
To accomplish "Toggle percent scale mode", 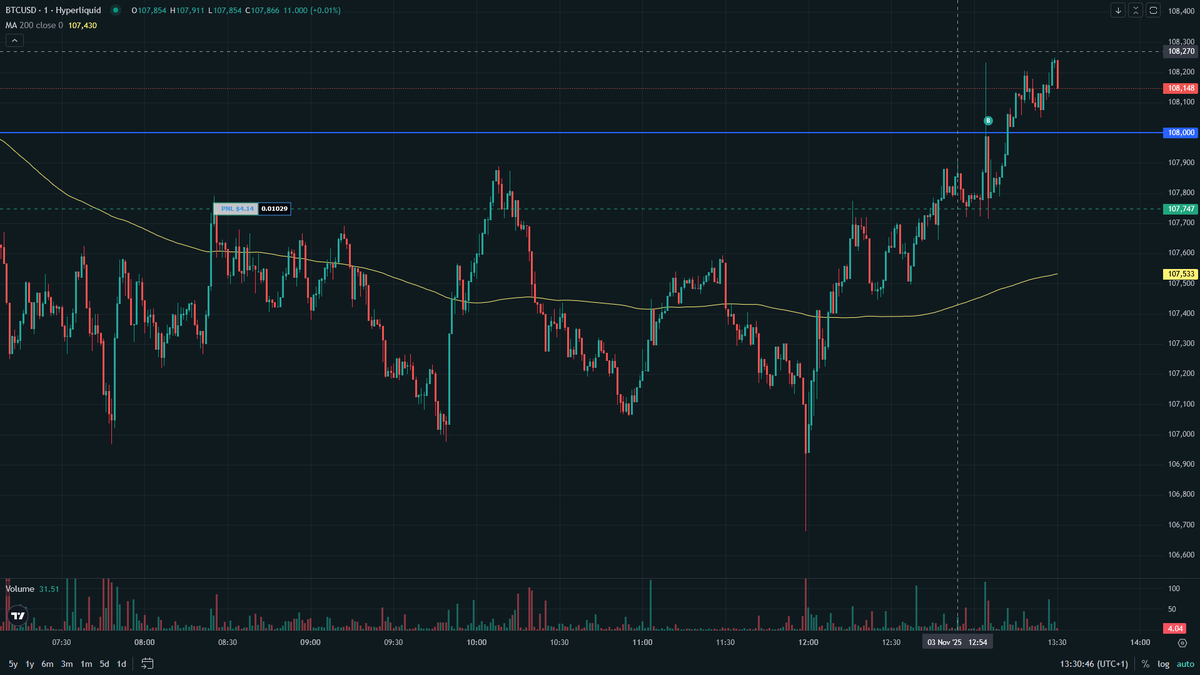I will point(1145,664).
